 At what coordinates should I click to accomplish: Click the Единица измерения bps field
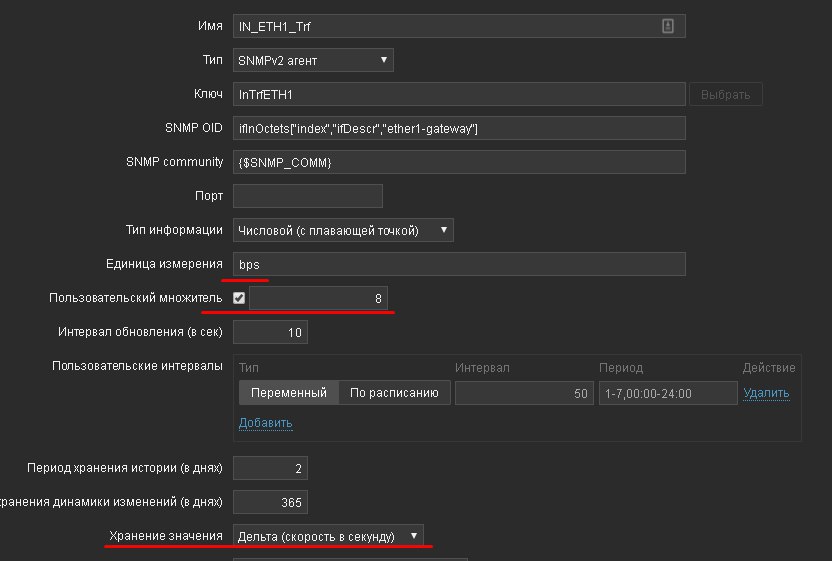459,264
